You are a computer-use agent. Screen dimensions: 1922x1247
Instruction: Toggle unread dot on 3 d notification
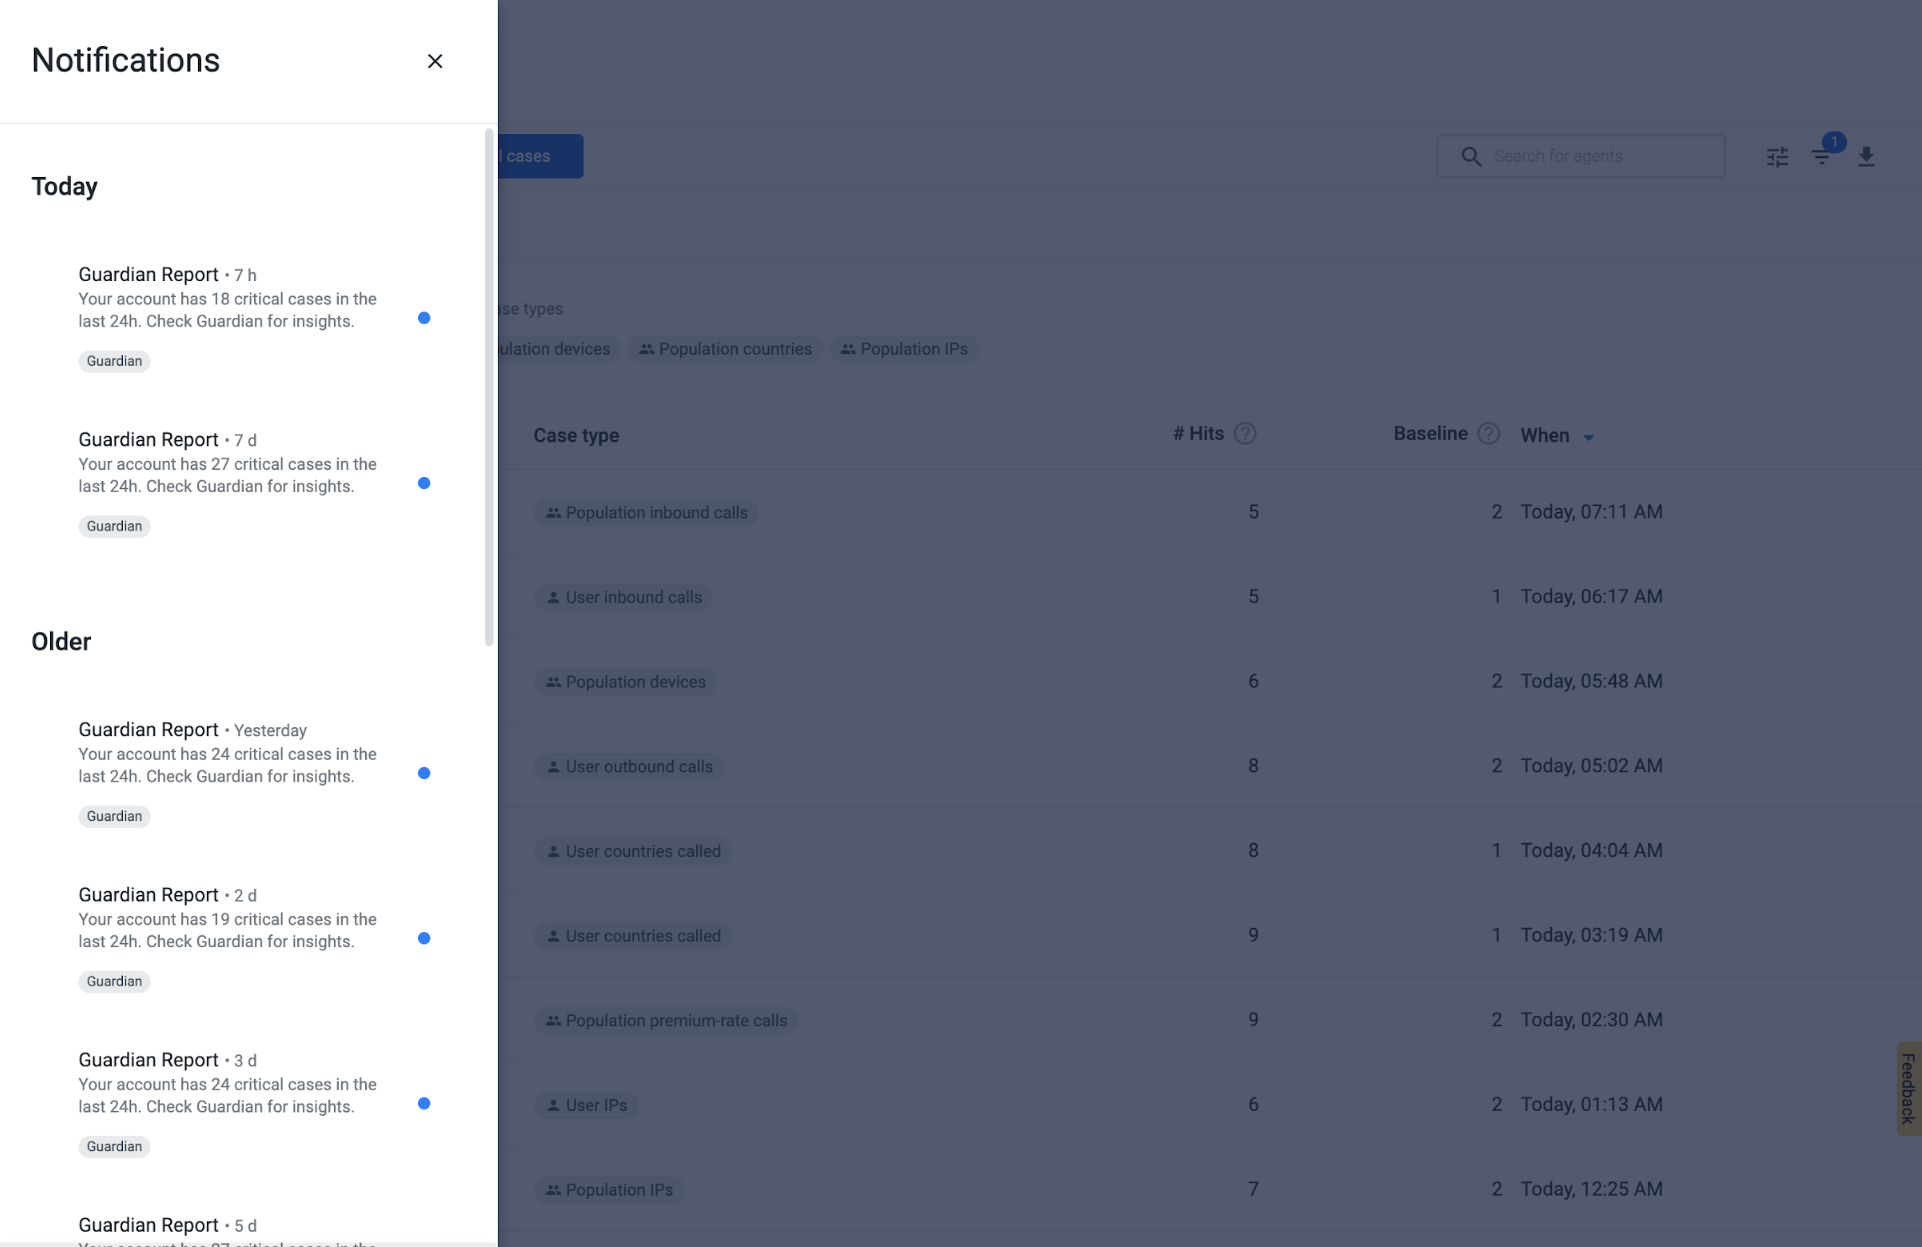tap(424, 1103)
